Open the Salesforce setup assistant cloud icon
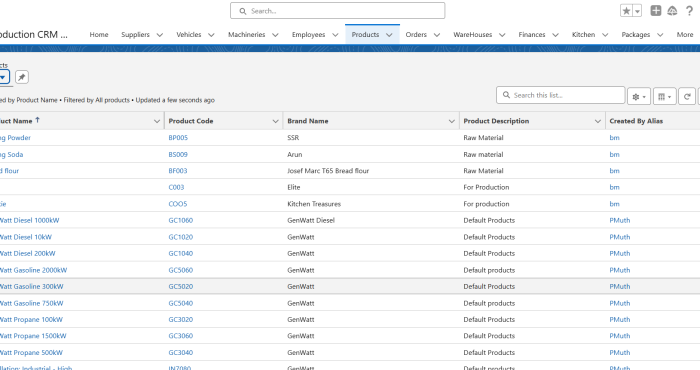Image resolution: width=700 pixels, height=370 pixels. click(672, 11)
